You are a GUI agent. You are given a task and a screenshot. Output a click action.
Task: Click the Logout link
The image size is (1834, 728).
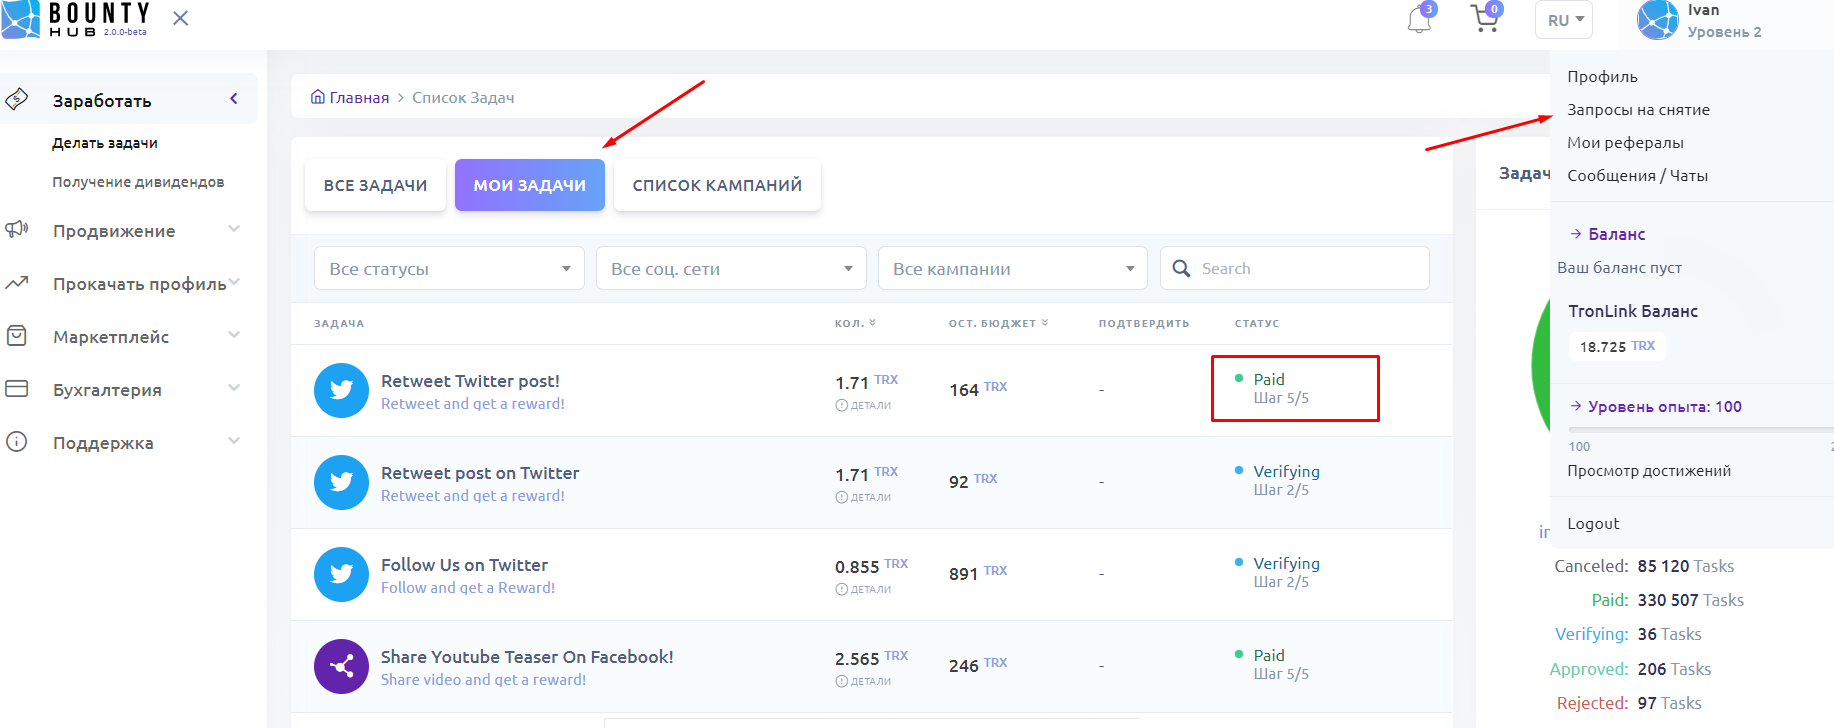(x=1593, y=524)
